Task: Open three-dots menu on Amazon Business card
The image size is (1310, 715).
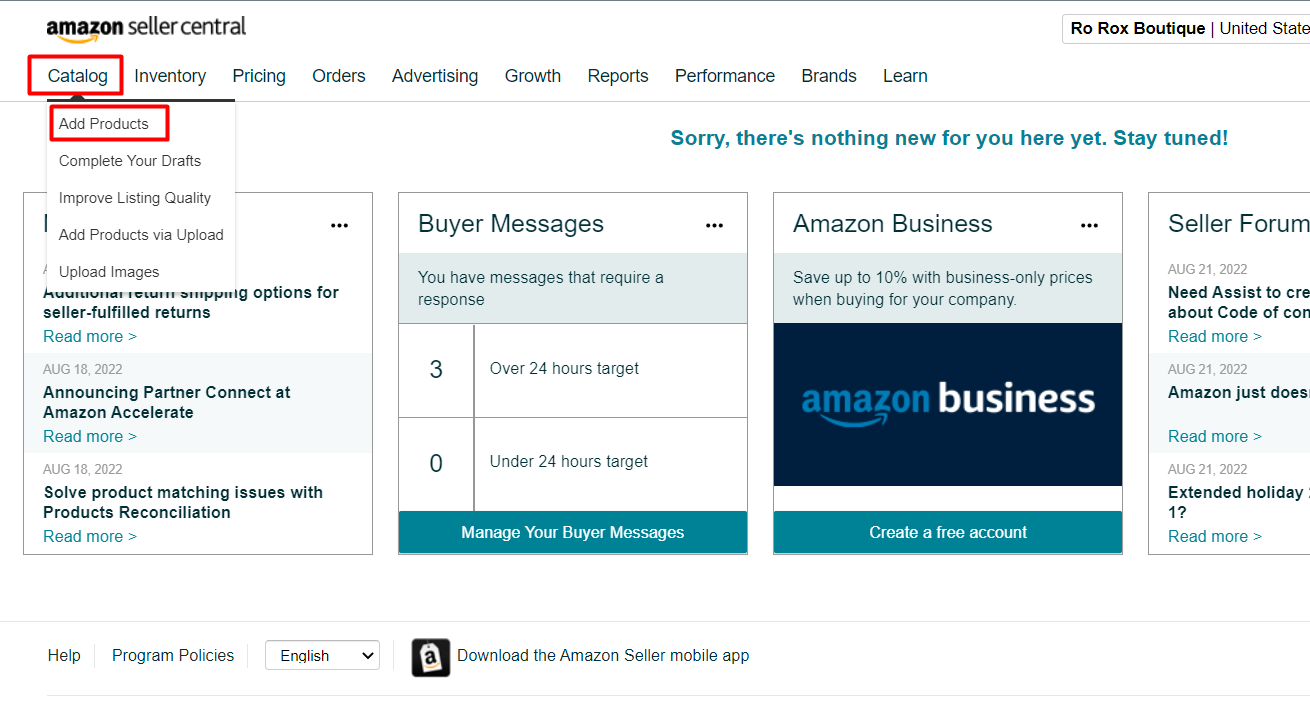Action: tap(1089, 226)
